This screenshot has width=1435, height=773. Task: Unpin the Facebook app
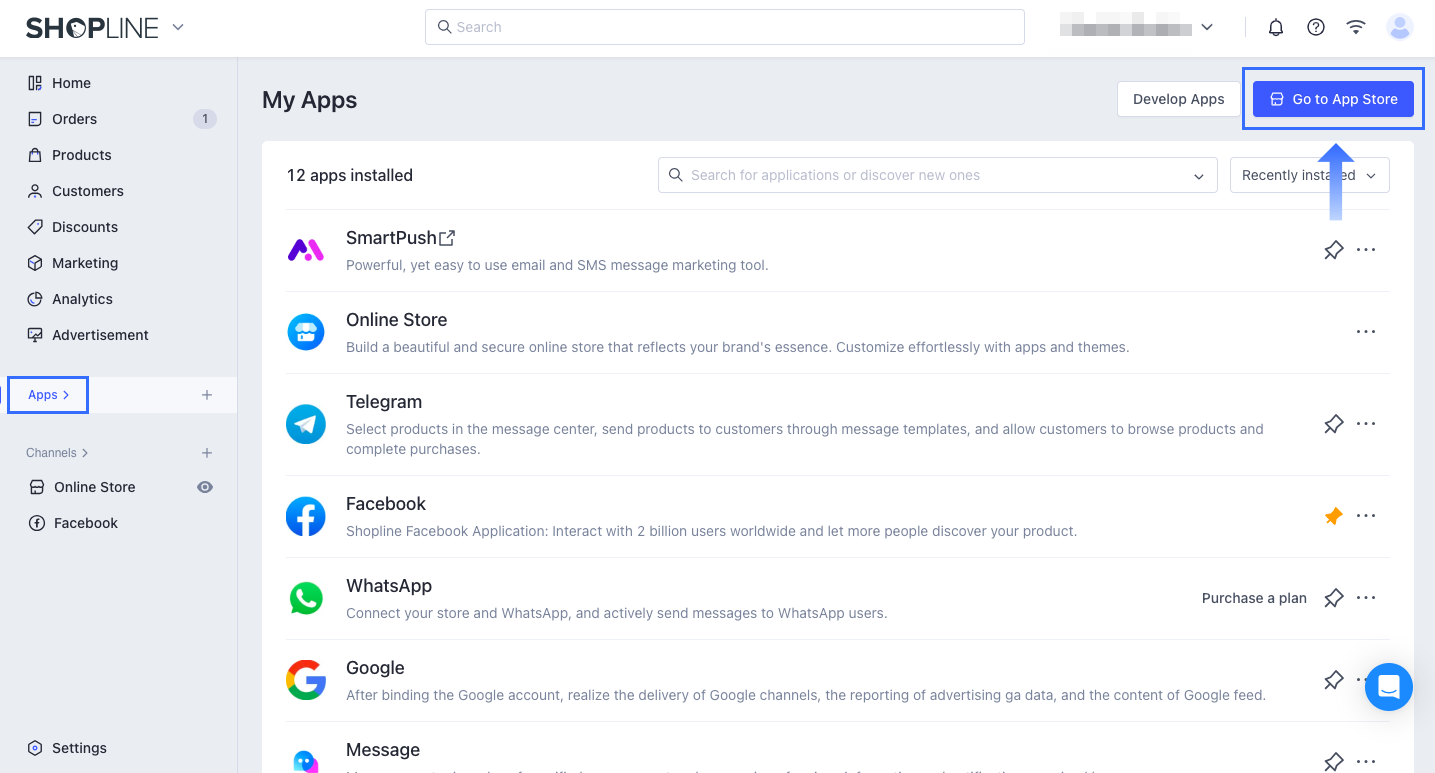[1333, 516]
